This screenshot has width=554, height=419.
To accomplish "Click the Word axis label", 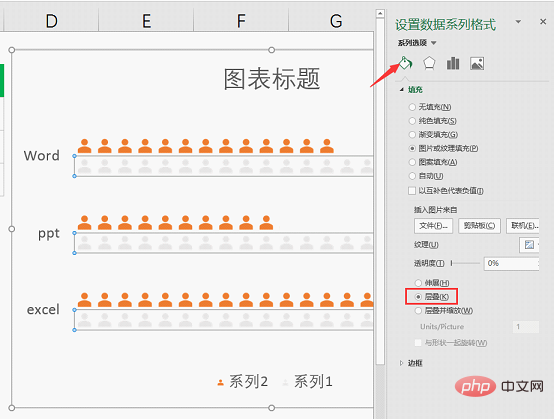I will [x=42, y=156].
